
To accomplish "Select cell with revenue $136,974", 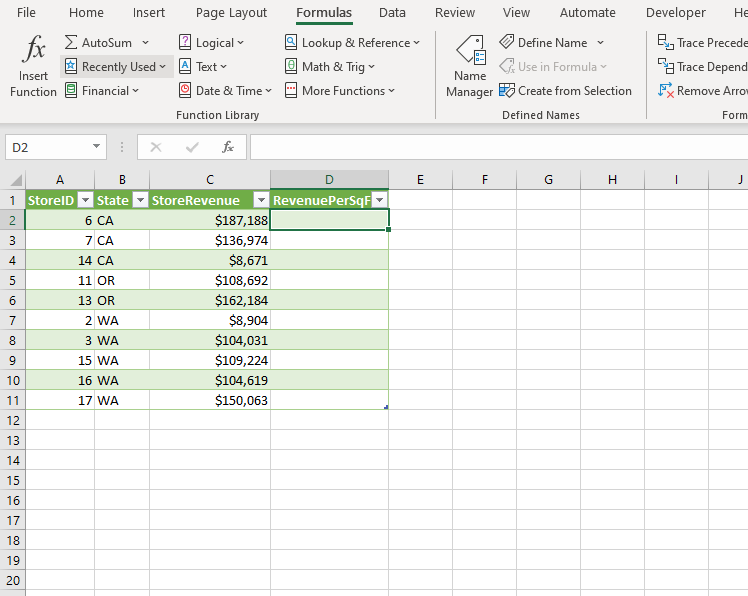I will coord(210,240).
